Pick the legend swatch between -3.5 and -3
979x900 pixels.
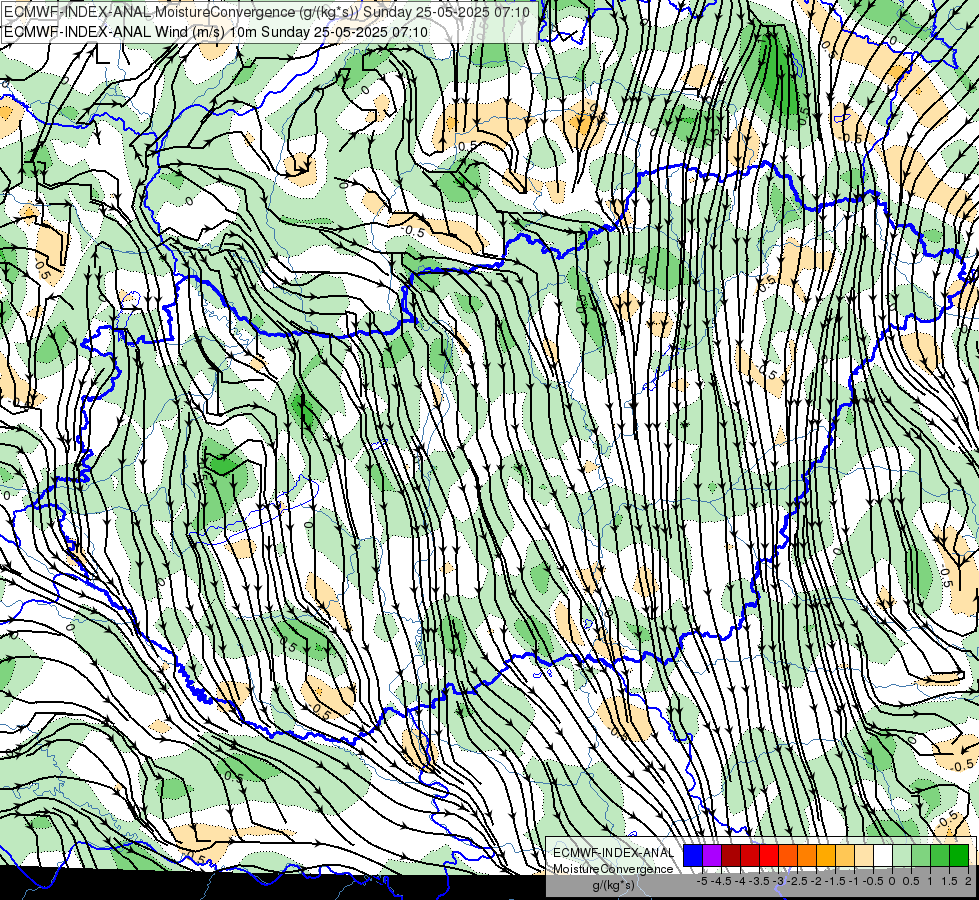pos(769,855)
